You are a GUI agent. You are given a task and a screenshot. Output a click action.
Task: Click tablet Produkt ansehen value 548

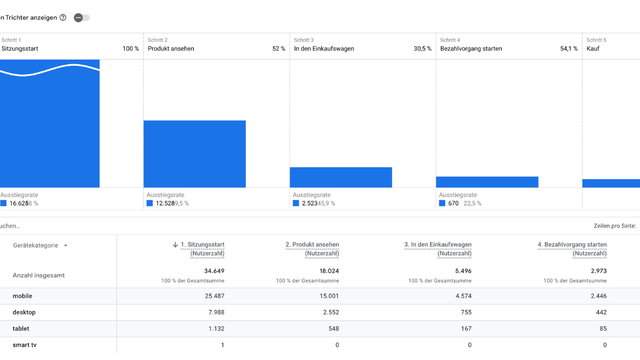click(333, 329)
